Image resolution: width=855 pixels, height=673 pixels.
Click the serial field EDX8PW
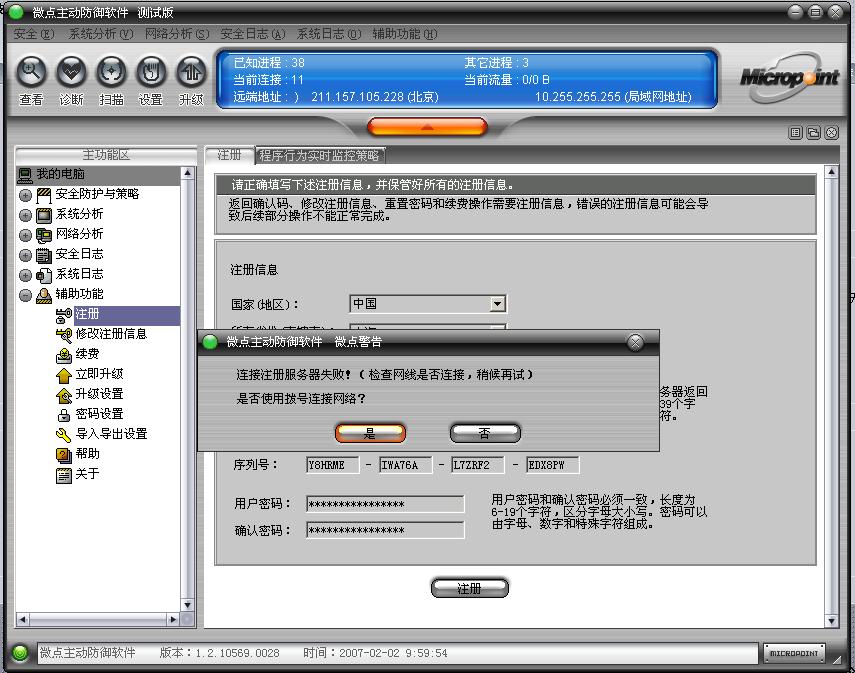click(x=552, y=465)
